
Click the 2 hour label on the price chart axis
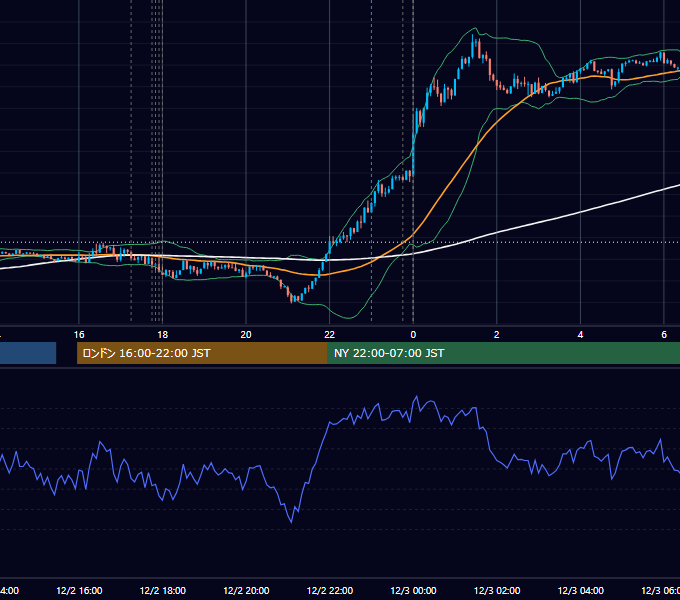click(x=497, y=335)
